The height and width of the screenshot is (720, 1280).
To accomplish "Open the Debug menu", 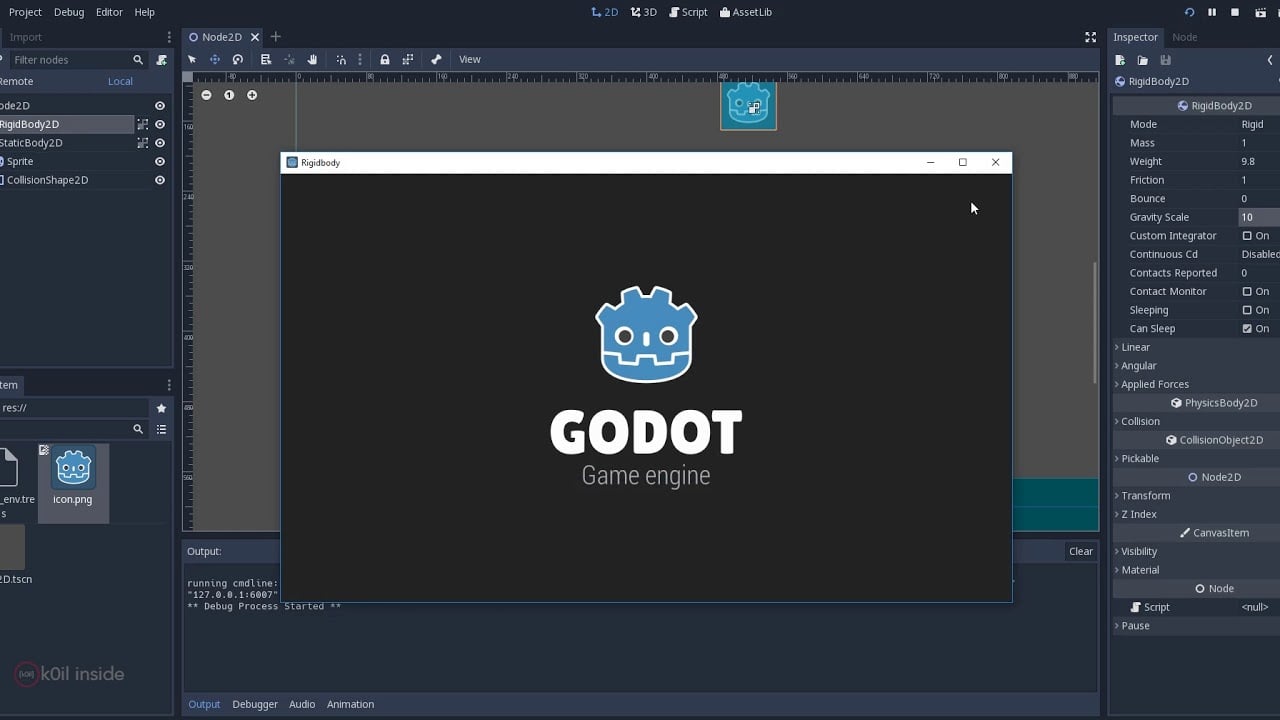I will [x=69, y=12].
